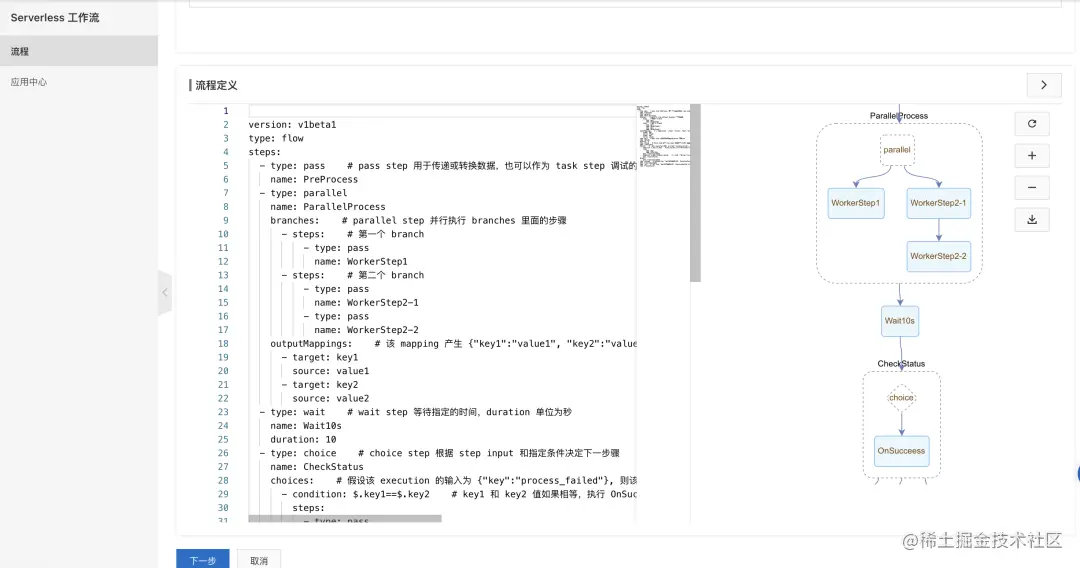Click the 'source: value1' code line
The height and width of the screenshot is (568, 1080).
[x=331, y=371]
